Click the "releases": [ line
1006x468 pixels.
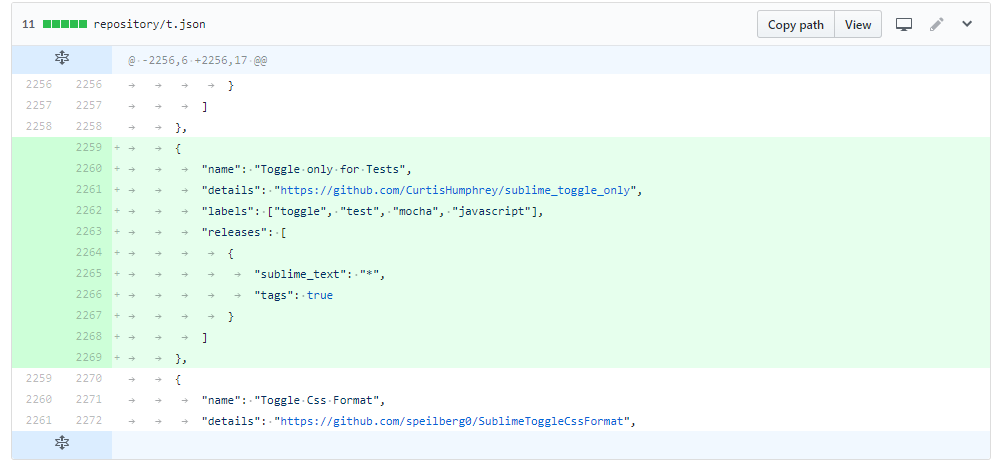coord(244,232)
